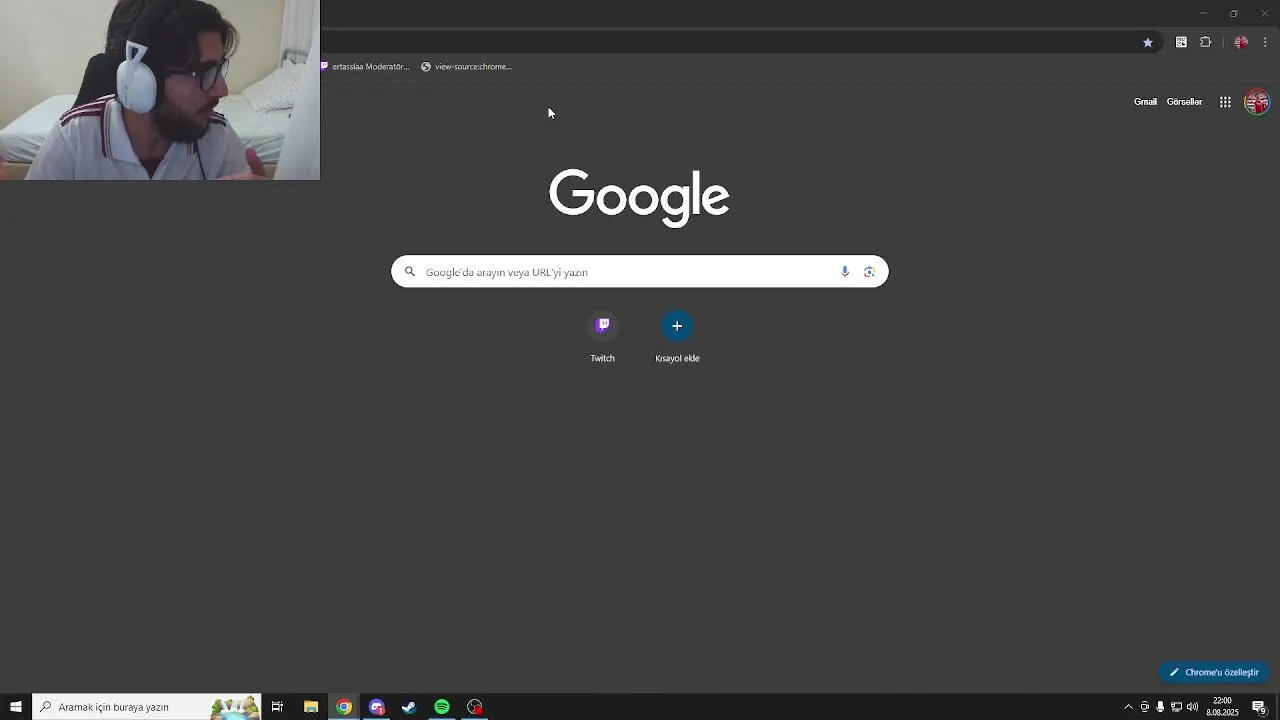Click into the Google search box
This screenshot has height=720, width=1280.
639,272
